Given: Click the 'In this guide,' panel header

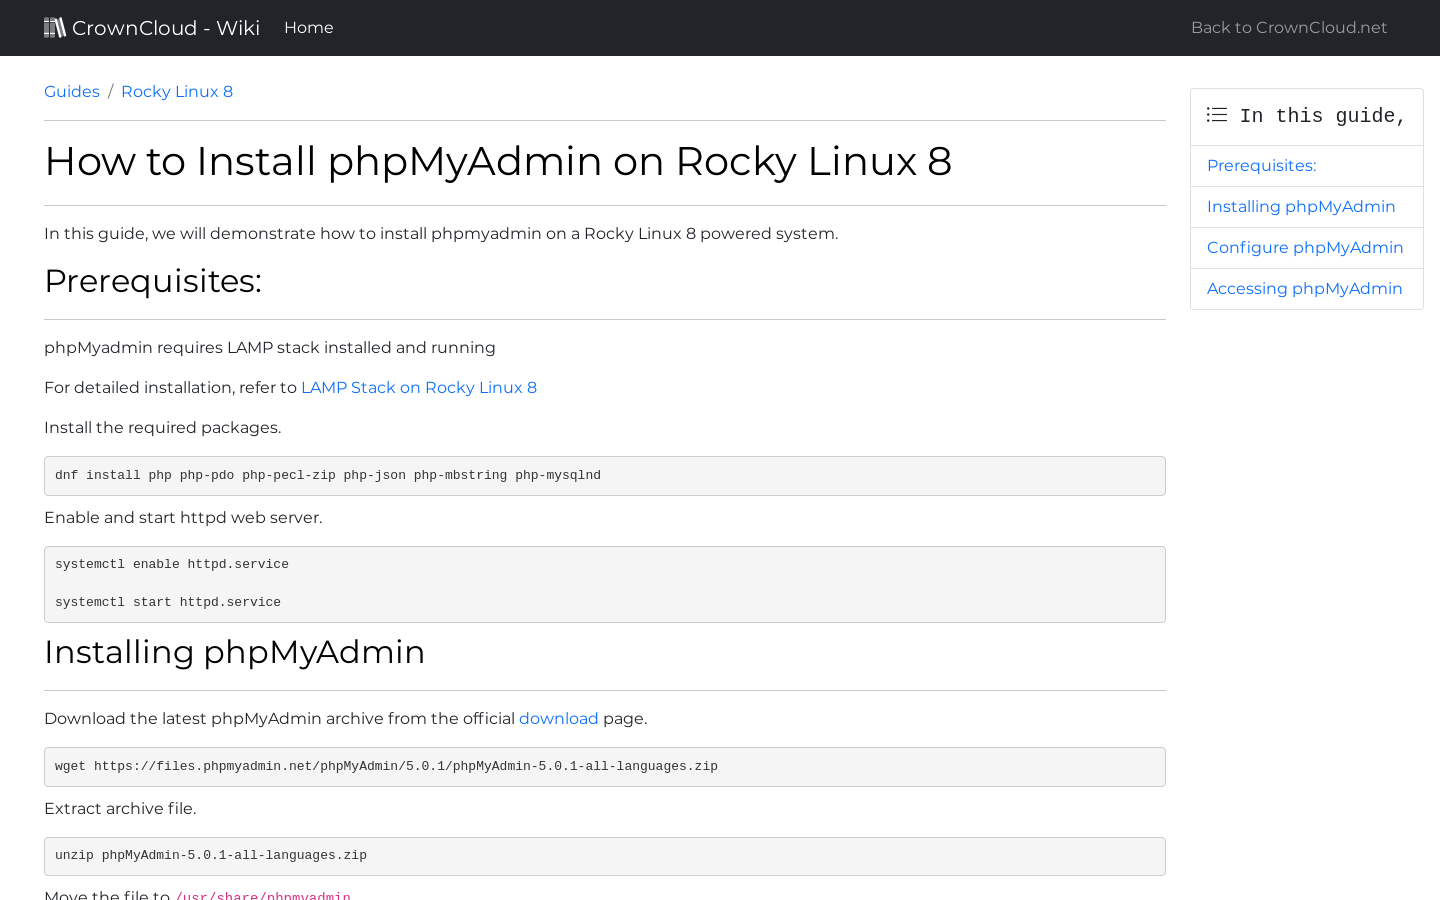Looking at the screenshot, I should 1320,115.
